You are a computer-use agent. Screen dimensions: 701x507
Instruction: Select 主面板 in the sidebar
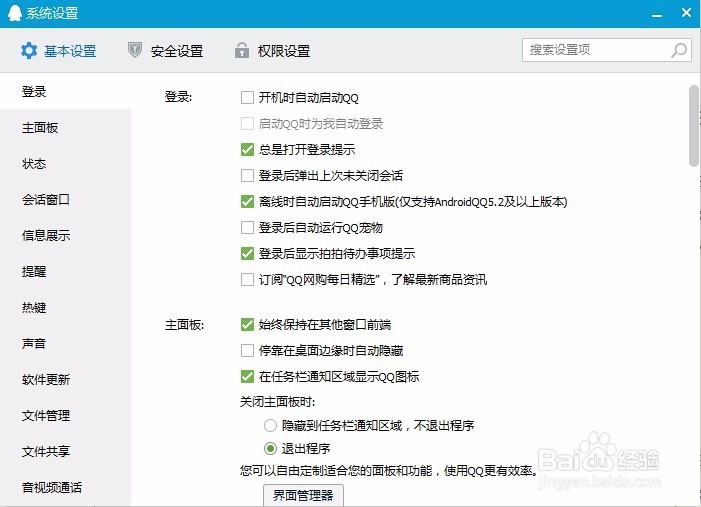pyautogui.click(x=65, y=128)
